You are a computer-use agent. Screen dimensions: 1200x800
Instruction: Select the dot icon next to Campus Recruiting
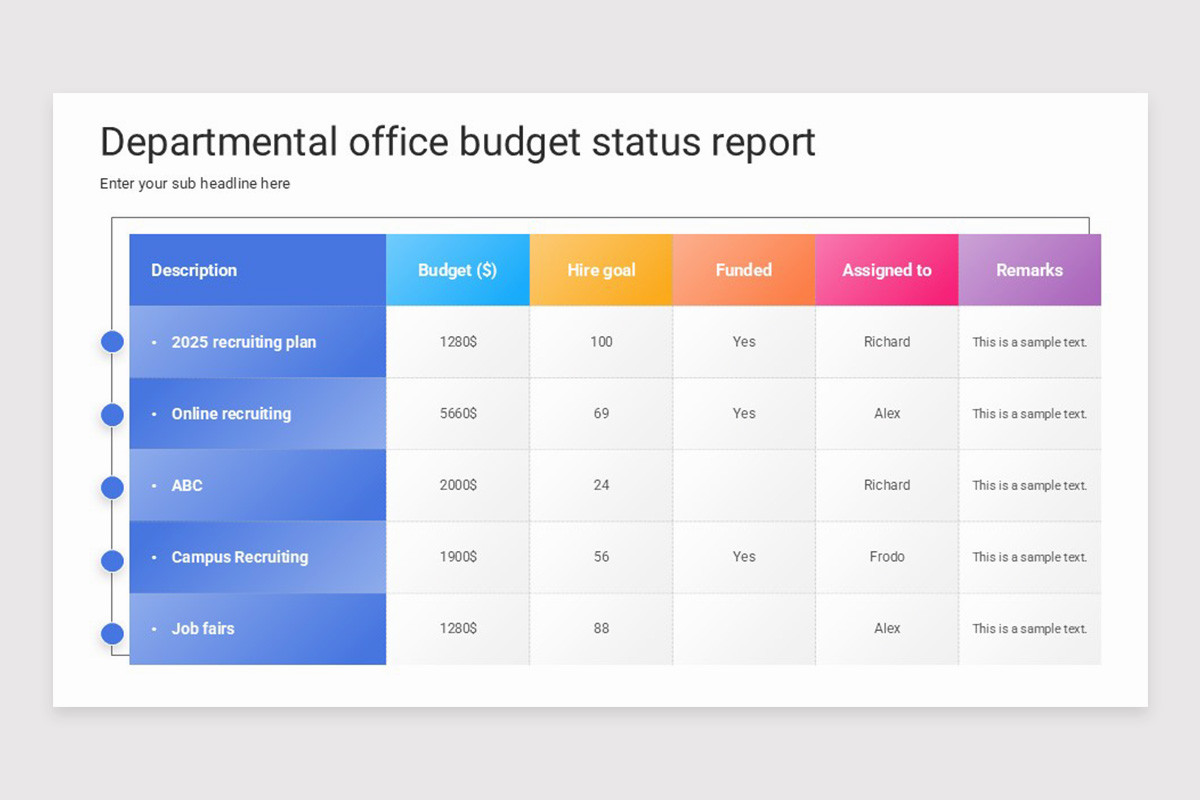point(111,560)
